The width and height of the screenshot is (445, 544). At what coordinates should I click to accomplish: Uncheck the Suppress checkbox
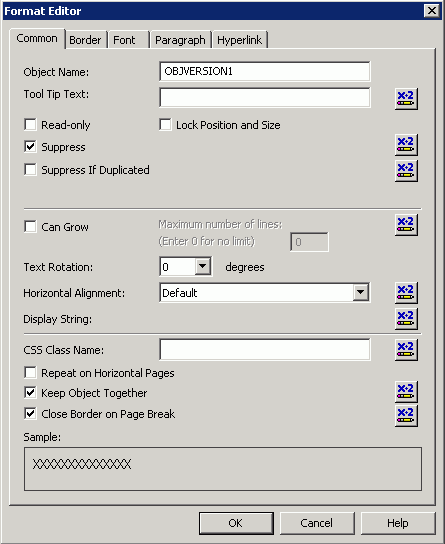pos(31,147)
